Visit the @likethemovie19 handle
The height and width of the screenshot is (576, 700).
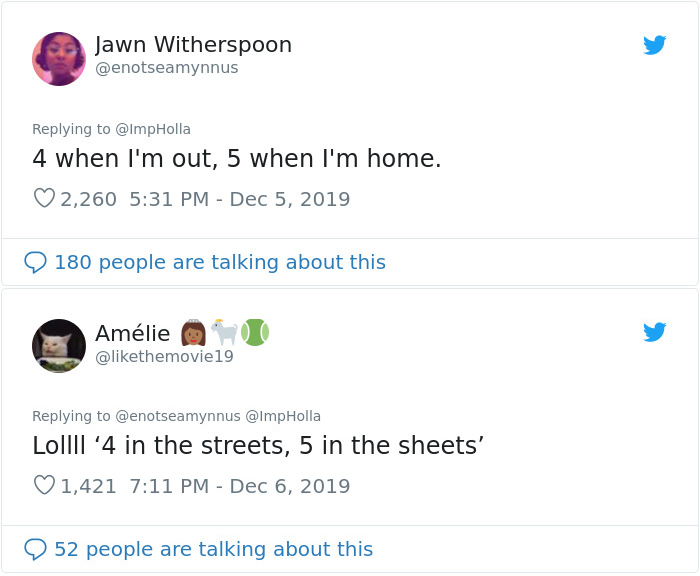click(164, 356)
